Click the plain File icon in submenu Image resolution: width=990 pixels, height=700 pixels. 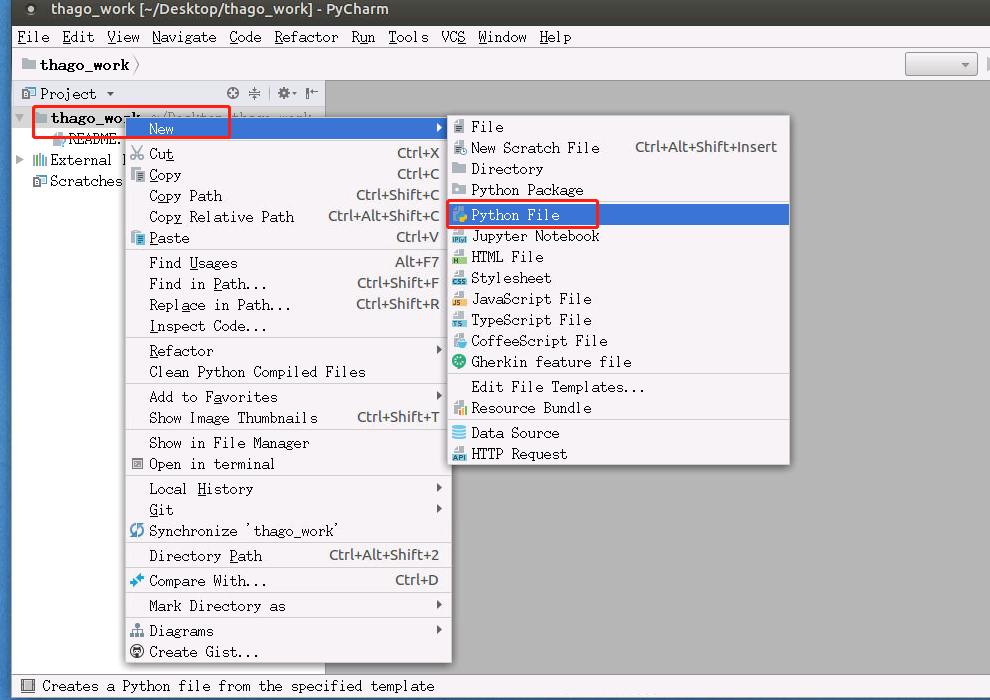pos(459,127)
